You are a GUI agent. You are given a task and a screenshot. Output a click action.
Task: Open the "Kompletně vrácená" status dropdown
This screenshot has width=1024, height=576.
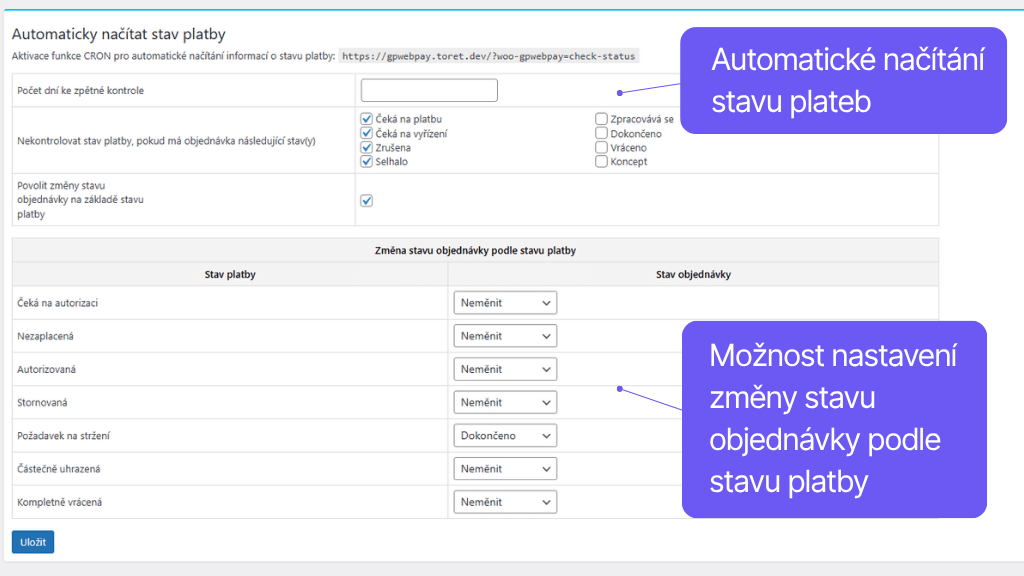505,501
